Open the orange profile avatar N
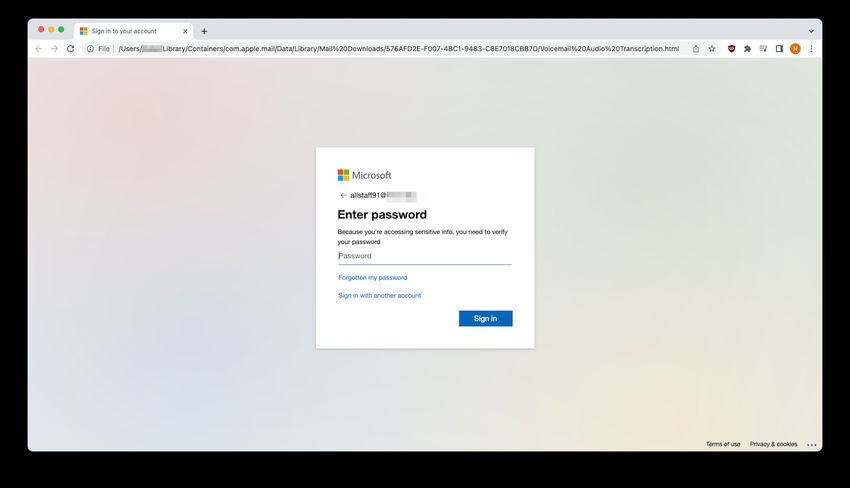This screenshot has width=850, height=488. [x=795, y=49]
